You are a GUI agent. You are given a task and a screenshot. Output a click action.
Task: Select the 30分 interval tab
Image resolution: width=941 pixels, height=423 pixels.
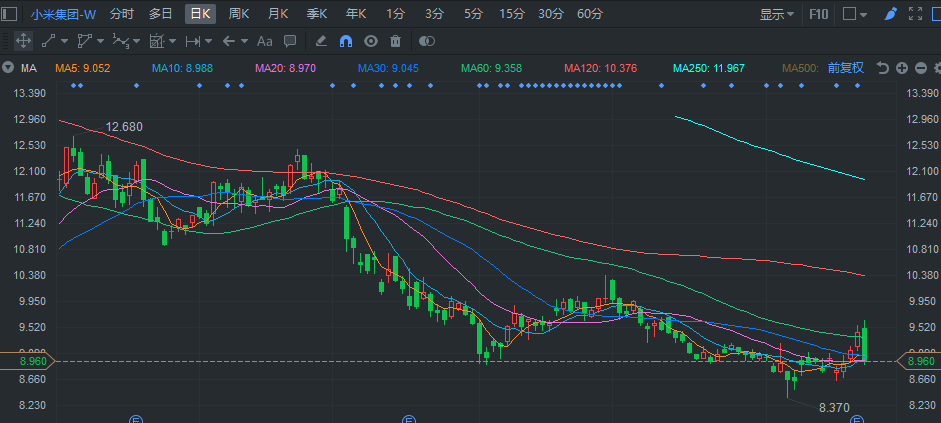(x=551, y=14)
